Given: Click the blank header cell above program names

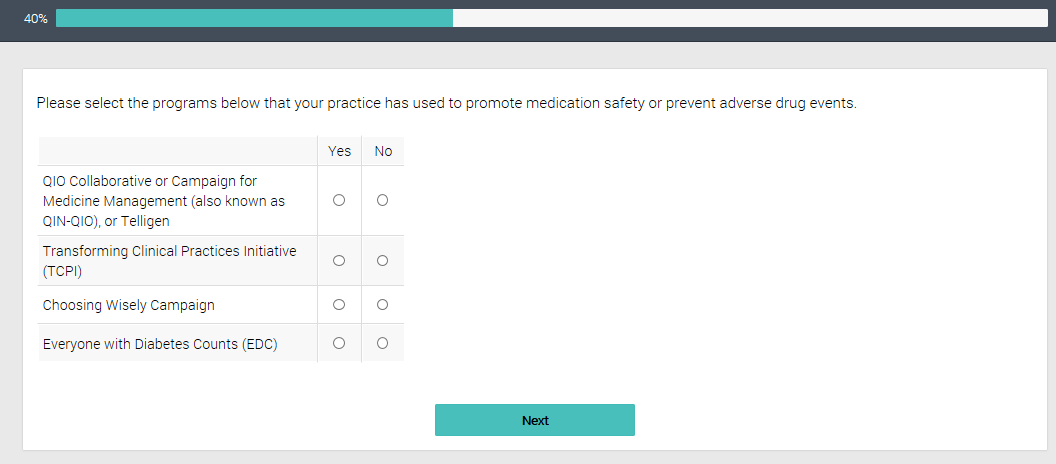Looking at the screenshot, I should pyautogui.click(x=177, y=151).
